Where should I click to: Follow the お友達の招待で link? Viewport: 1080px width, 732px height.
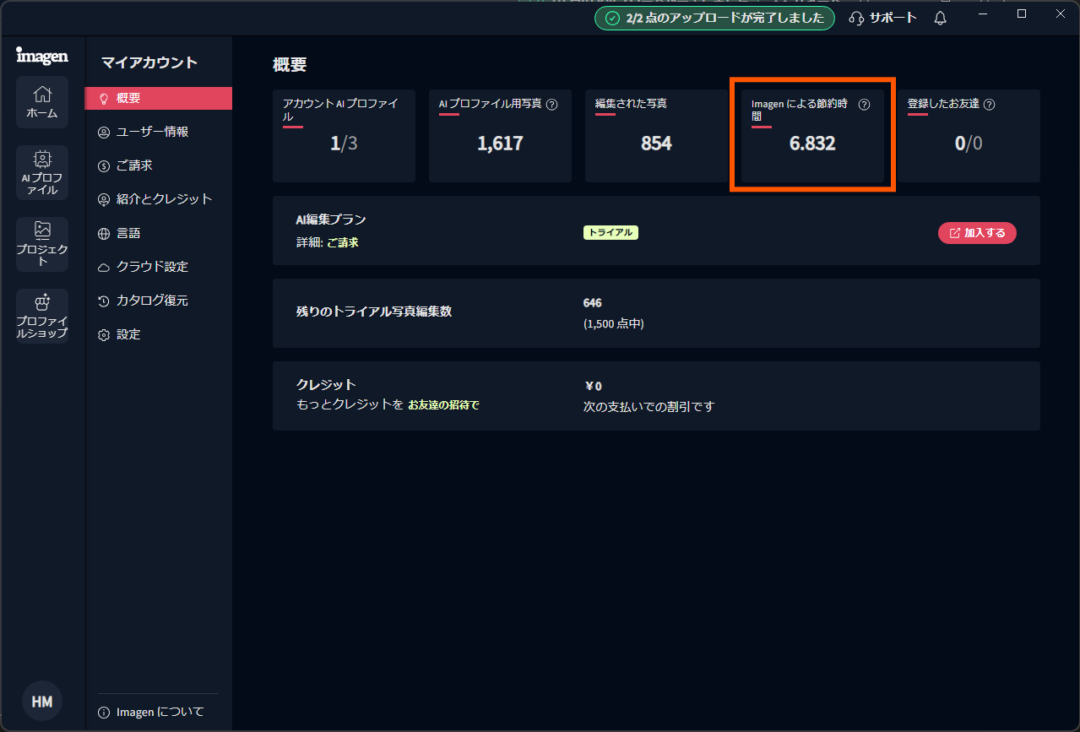(443, 405)
